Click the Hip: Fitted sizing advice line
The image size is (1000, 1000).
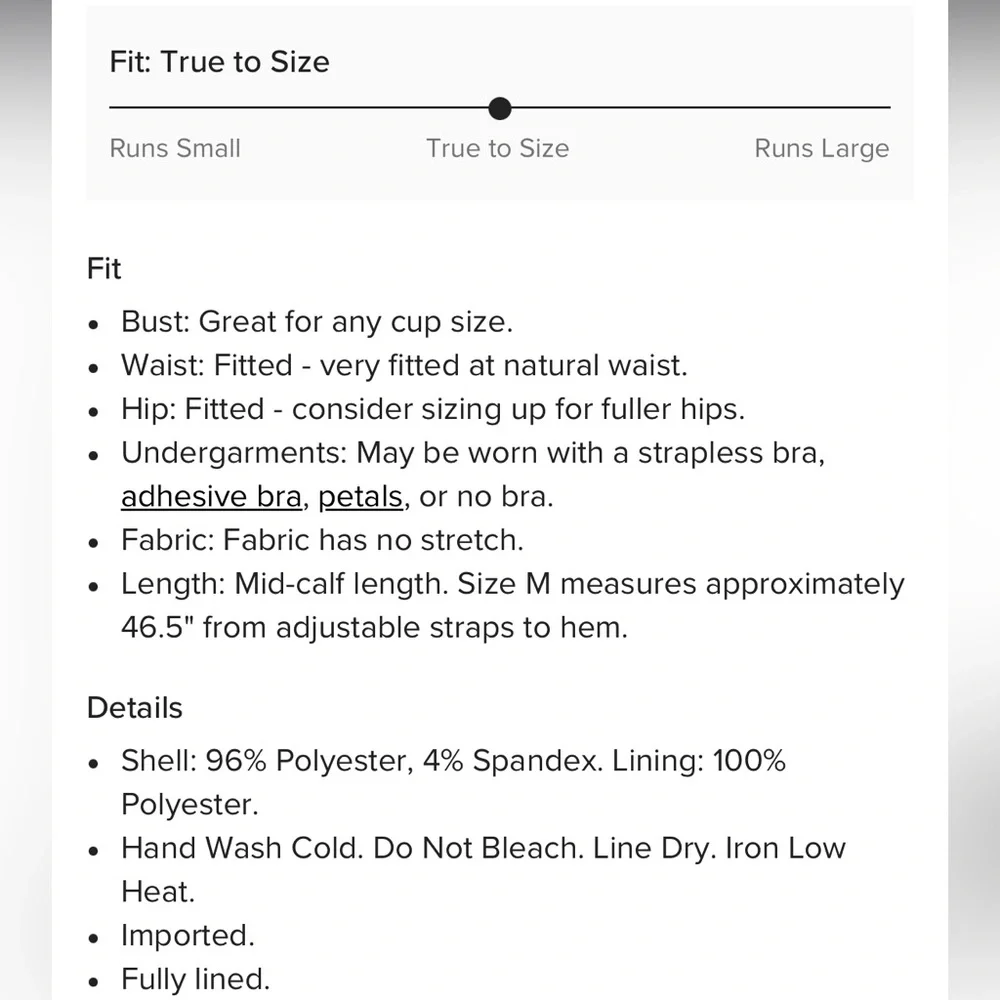point(433,409)
